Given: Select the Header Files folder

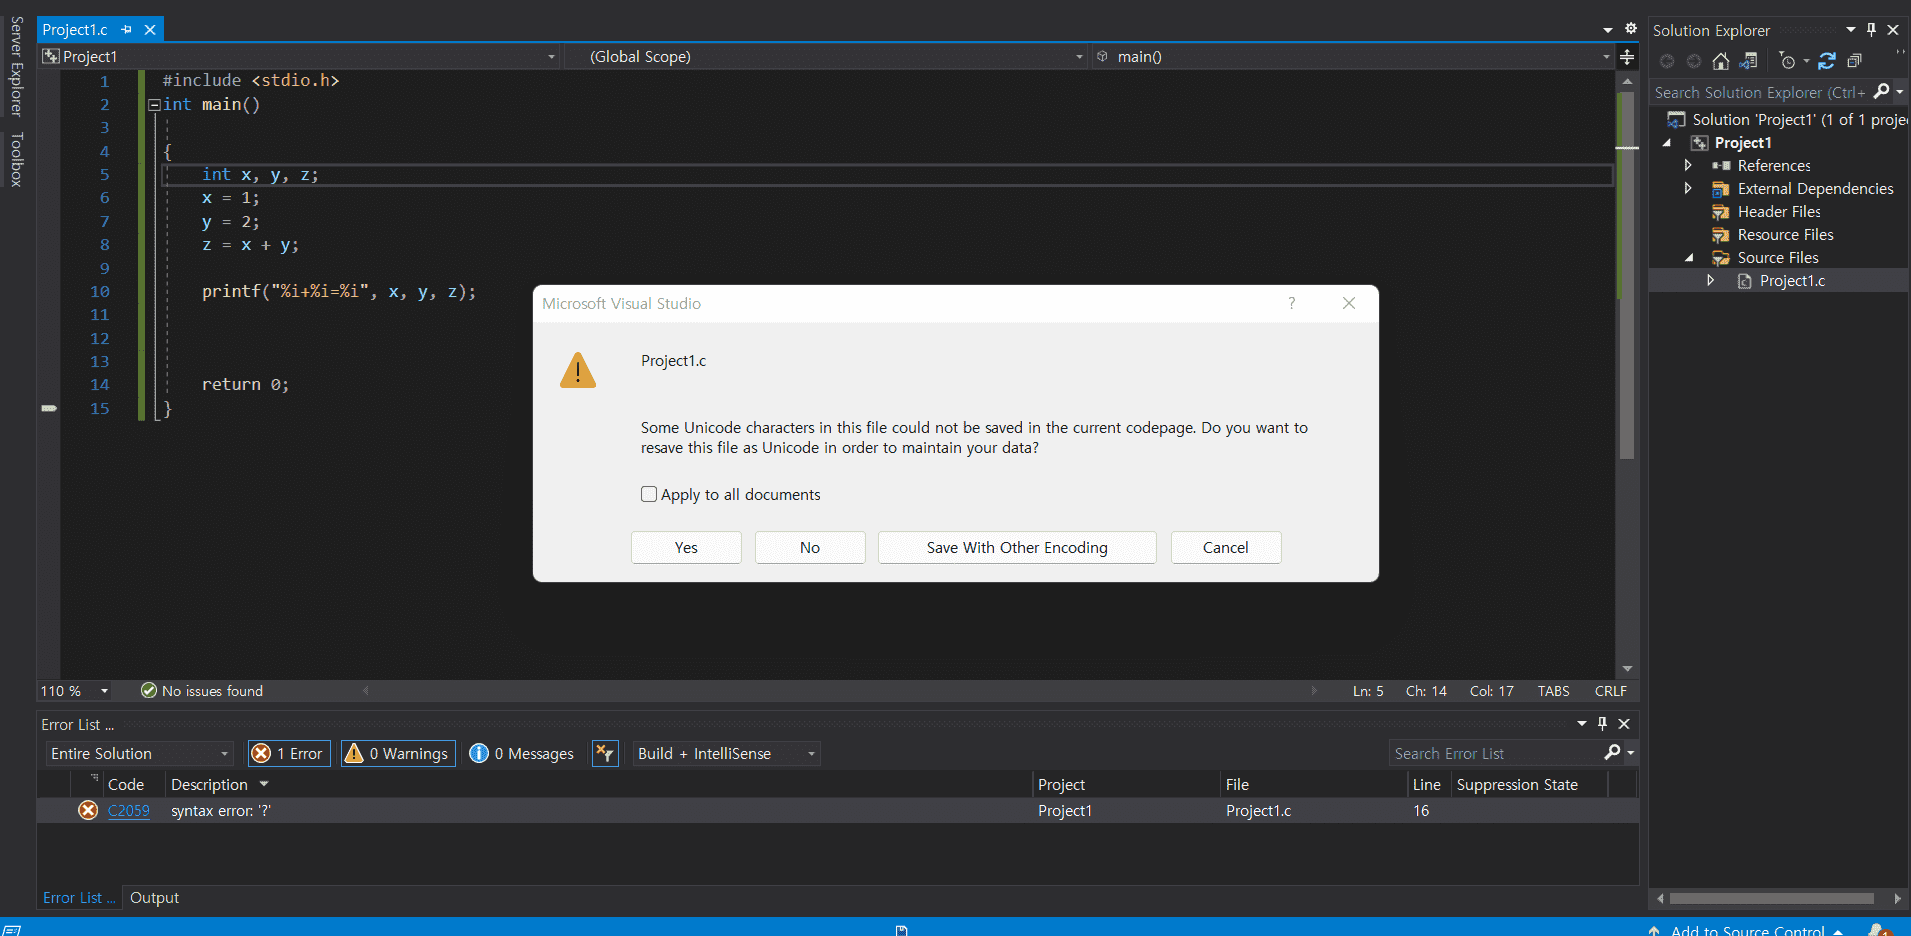Looking at the screenshot, I should click(1779, 212).
